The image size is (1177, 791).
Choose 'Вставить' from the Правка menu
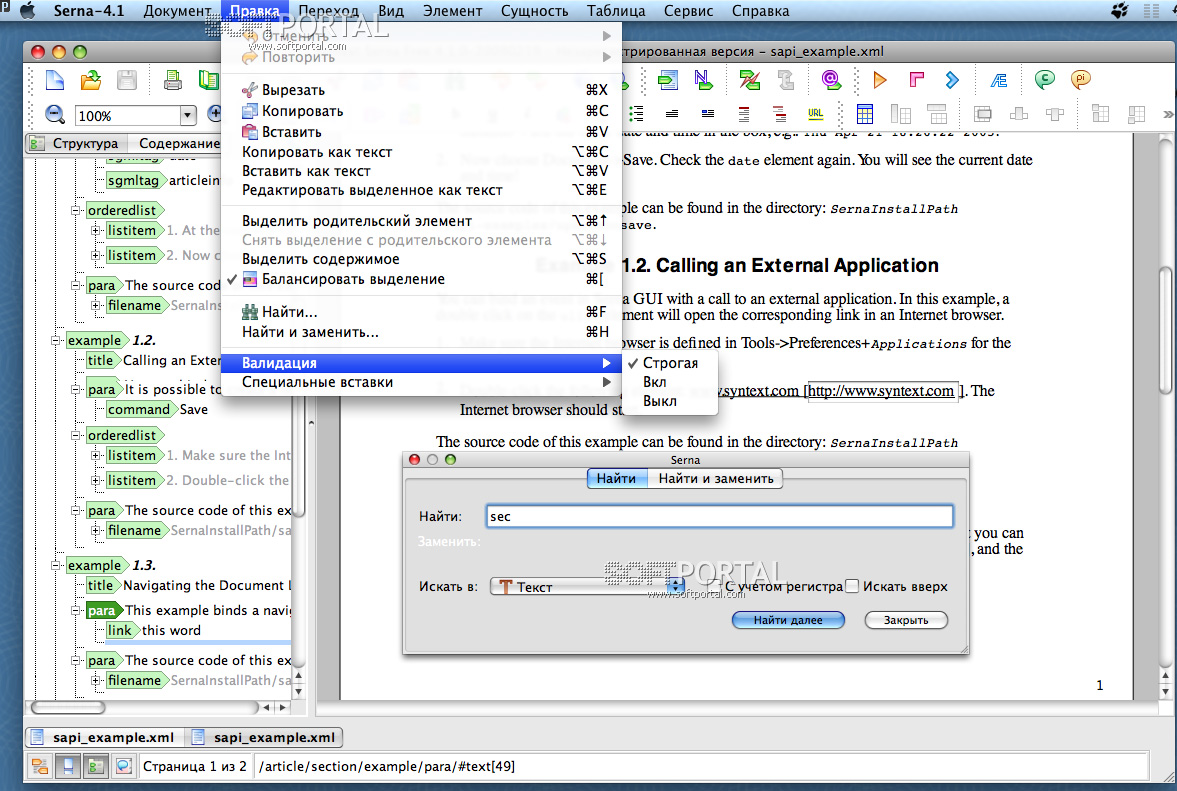421,132
